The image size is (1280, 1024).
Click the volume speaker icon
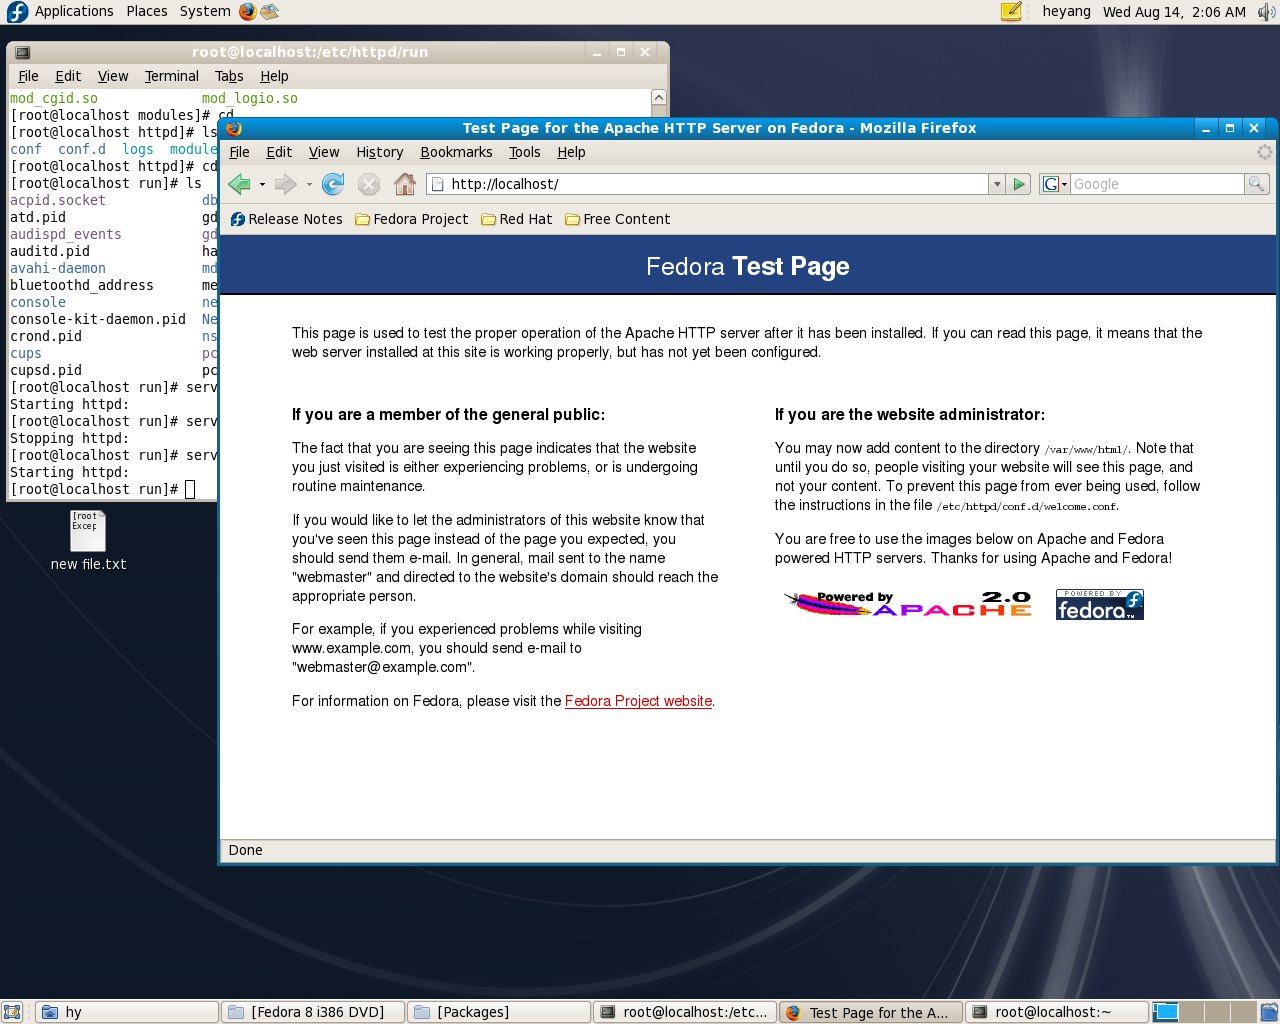pyautogui.click(x=1266, y=12)
